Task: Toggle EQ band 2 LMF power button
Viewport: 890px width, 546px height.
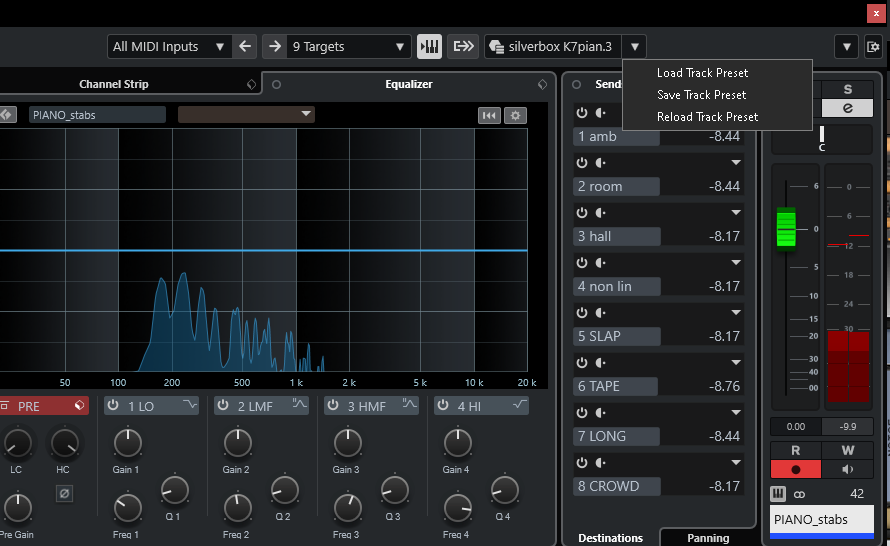Action: [223, 405]
